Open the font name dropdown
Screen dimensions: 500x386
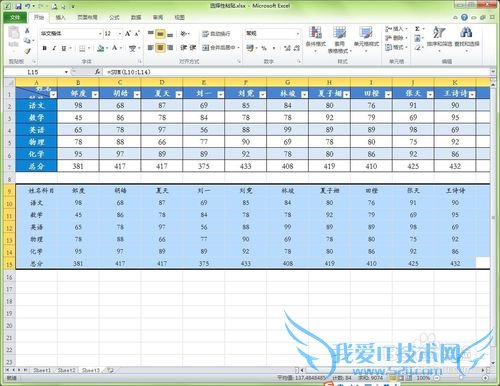point(100,34)
